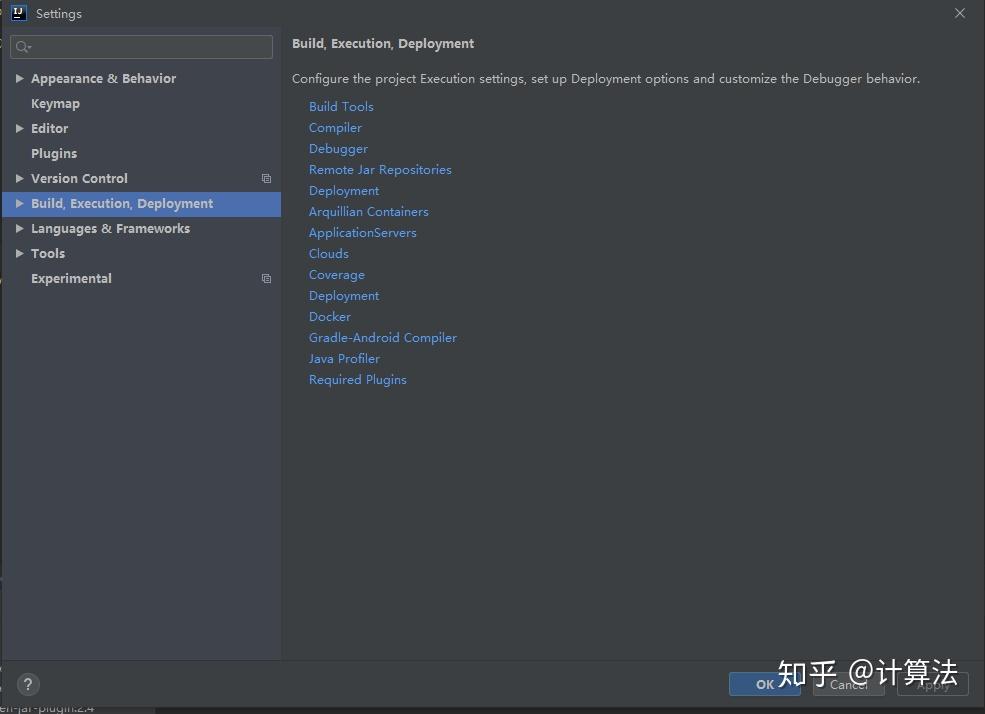Open the Coverage link
This screenshot has height=714, width=985.
click(337, 275)
